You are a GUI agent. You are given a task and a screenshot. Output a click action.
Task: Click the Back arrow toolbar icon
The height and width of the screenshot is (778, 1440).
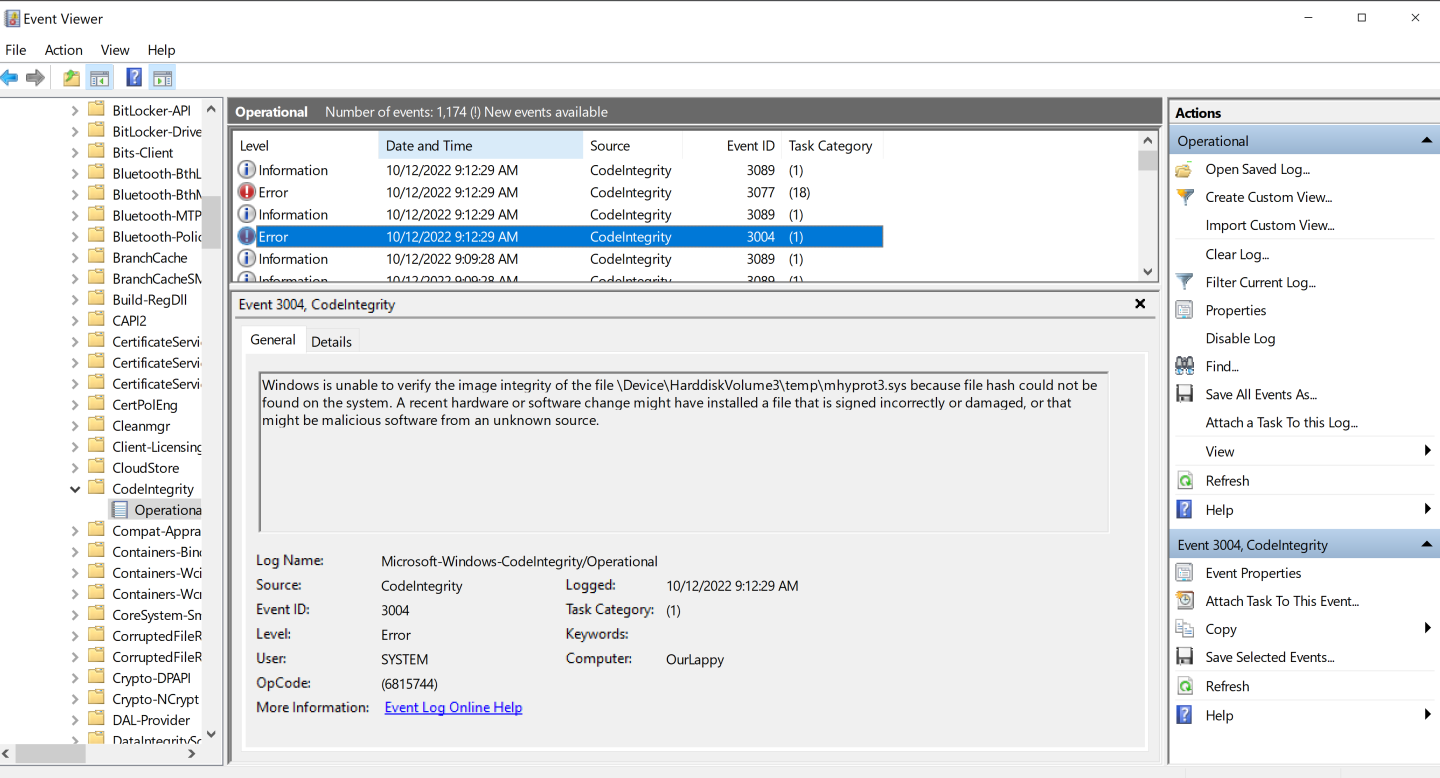pos(10,78)
